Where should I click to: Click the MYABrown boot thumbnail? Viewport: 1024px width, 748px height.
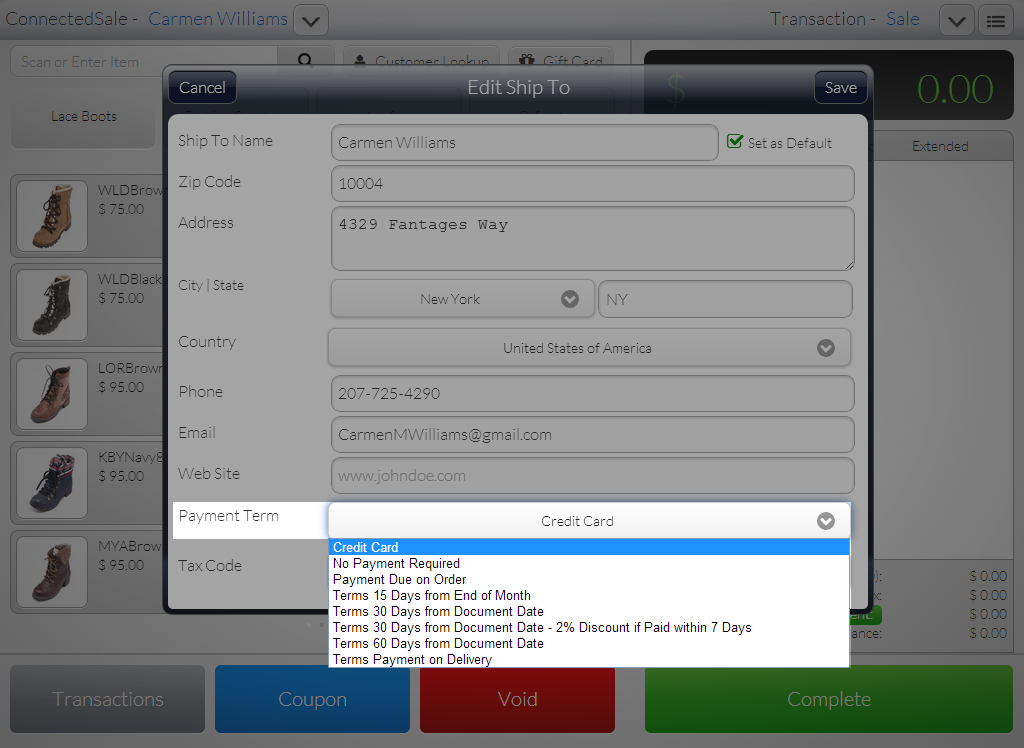[52, 572]
